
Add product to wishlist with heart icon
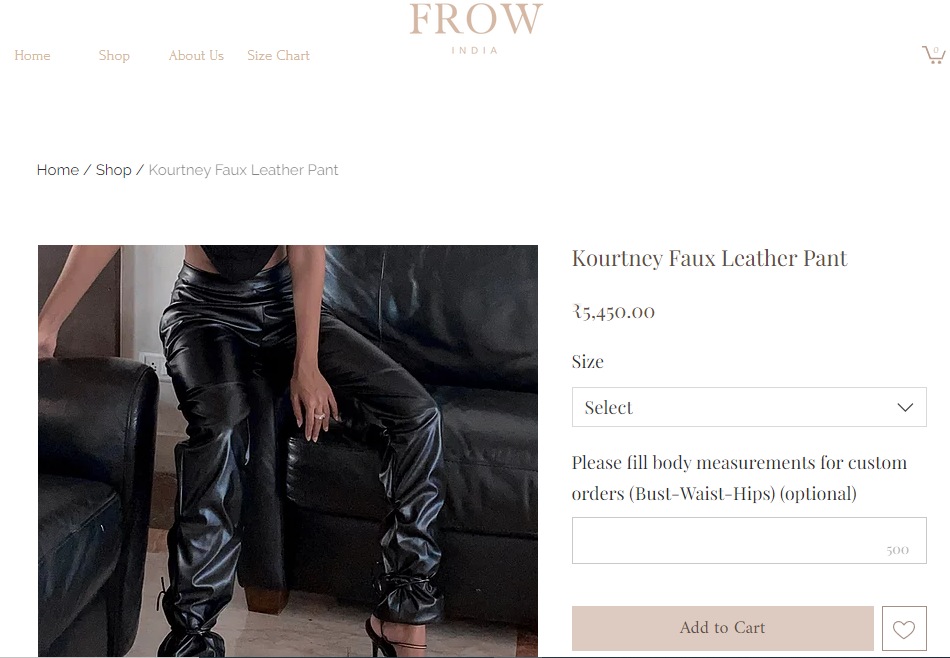(x=904, y=628)
